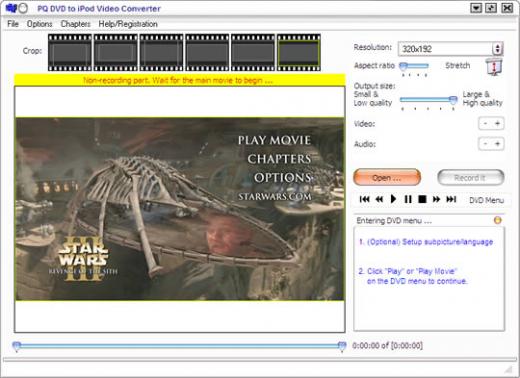Open the File menu
Viewport: 520px width, 378px height.
click(13, 24)
